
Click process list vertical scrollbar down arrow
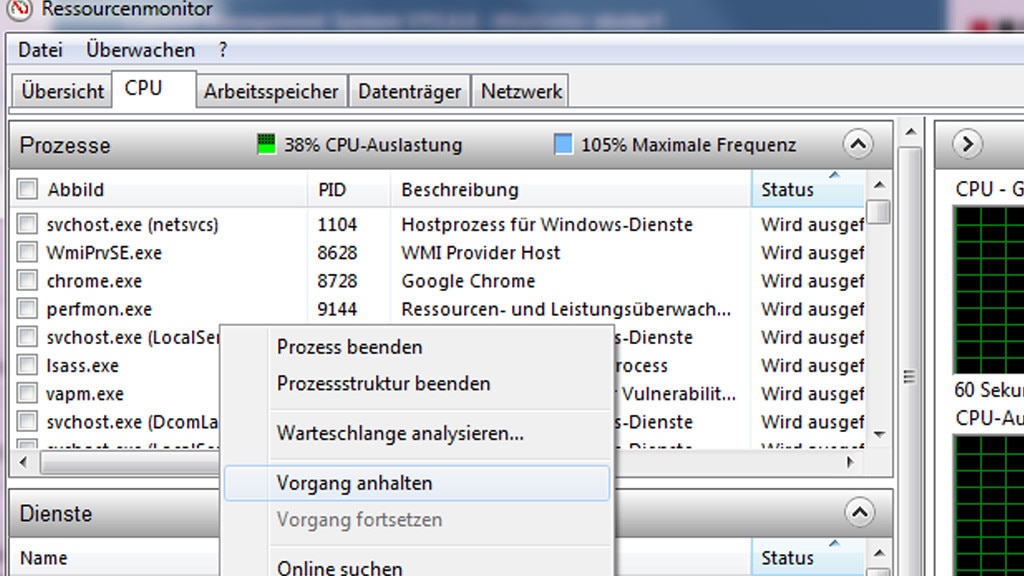pos(880,434)
